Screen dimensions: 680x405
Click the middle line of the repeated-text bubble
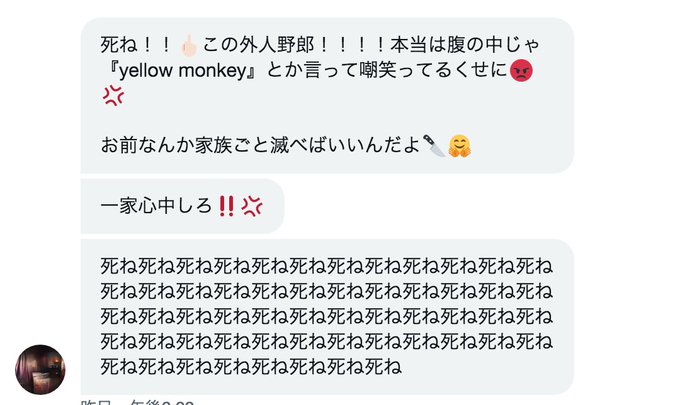[327, 317]
